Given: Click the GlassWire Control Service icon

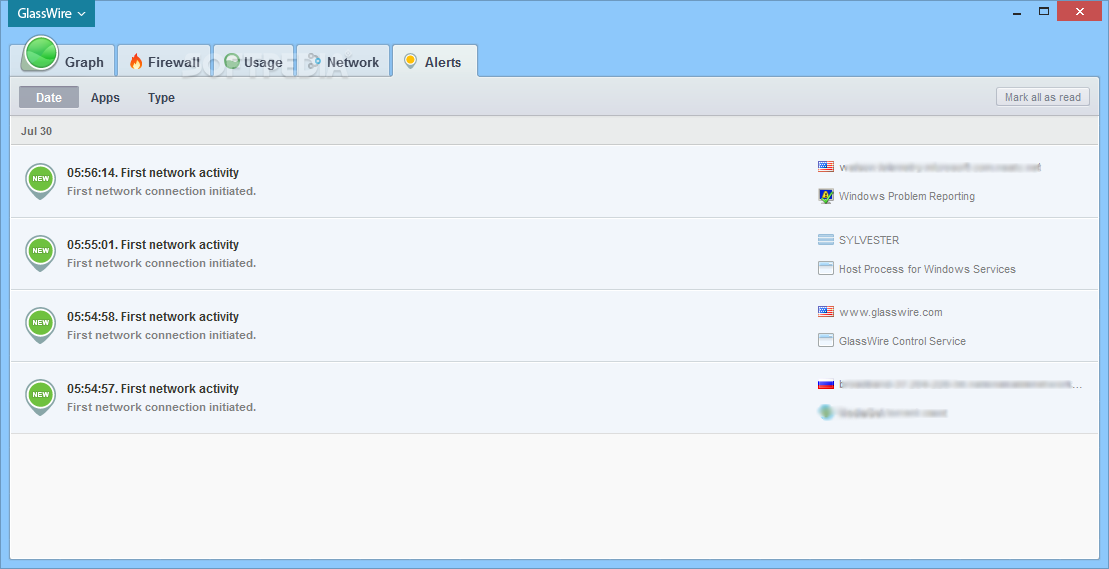Looking at the screenshot, I should pos(825,341).
